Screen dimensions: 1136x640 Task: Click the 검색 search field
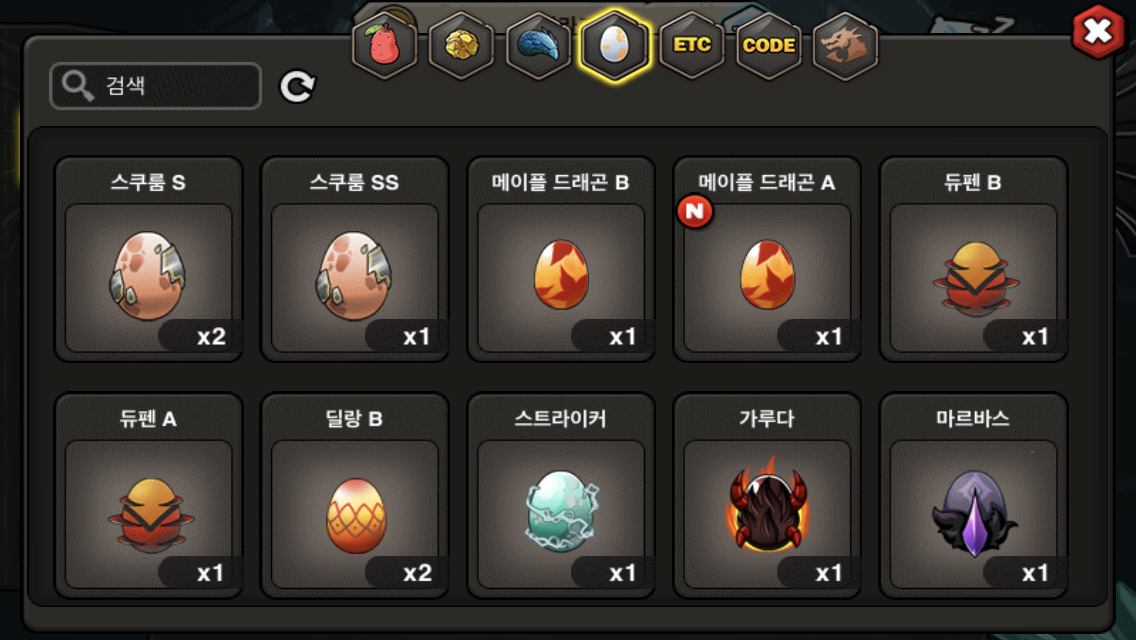pos(155,86)
